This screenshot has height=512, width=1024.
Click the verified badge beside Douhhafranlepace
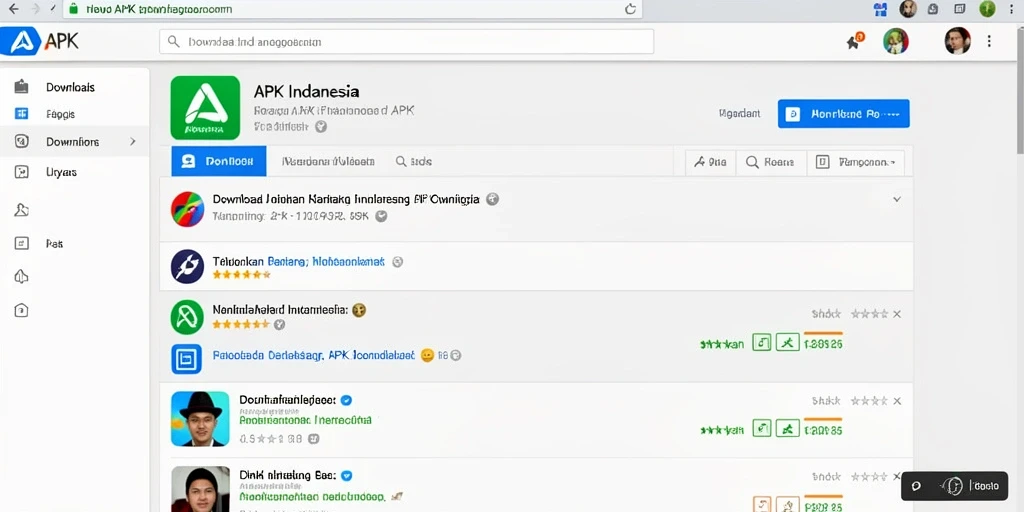pyautogui.click(x=347, y=400)
